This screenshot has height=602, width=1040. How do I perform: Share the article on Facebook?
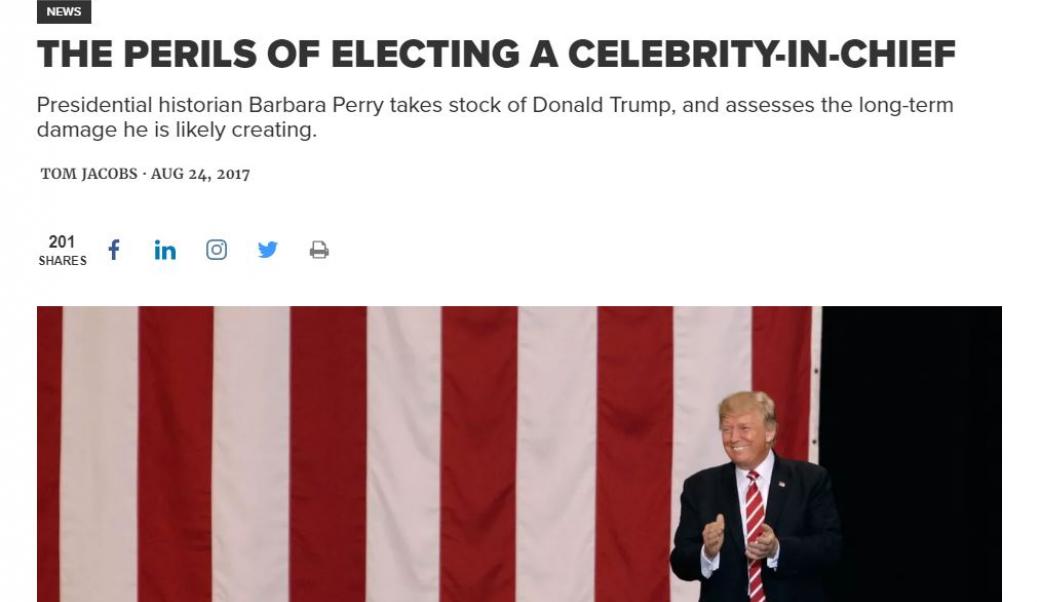click(114, 250)
